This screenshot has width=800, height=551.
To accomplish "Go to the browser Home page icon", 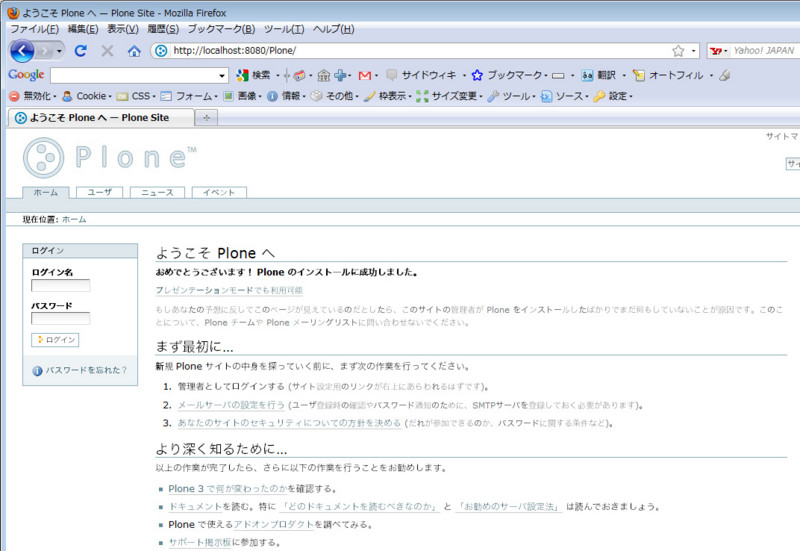I will (x=134, y=51).
